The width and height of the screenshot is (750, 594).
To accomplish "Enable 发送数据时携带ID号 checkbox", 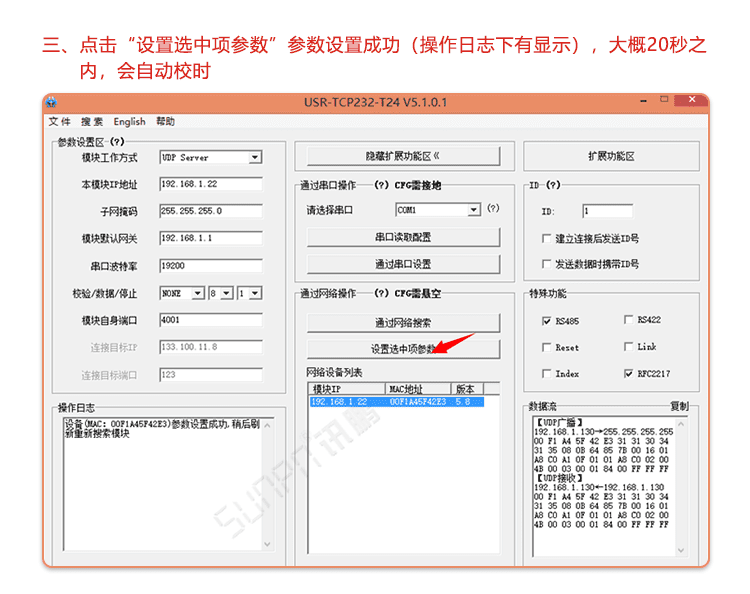I will pyautogui.click(x=546, y=264).
